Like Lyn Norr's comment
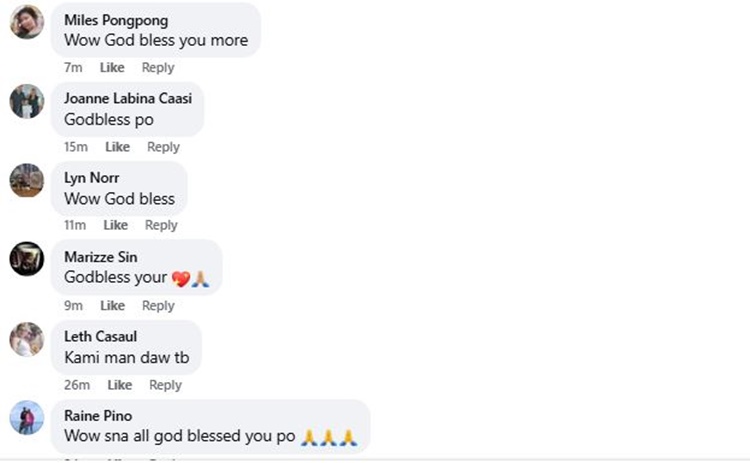This screenshot has width=750, height=463. tap(116, 226)
